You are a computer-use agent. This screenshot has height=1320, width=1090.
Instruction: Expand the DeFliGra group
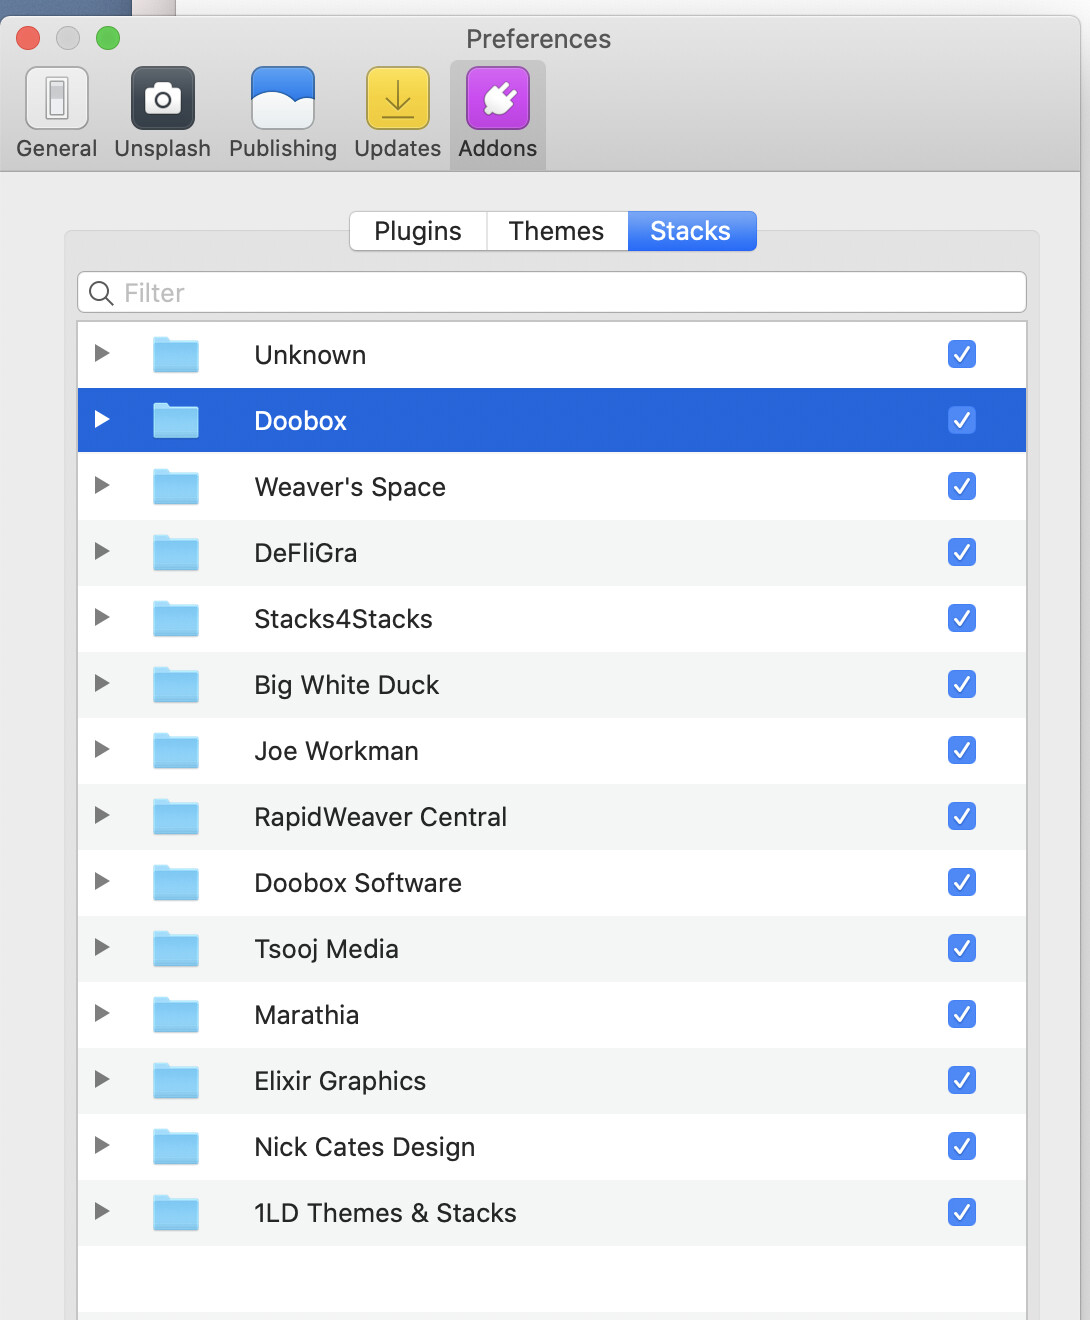click(x=101, y=551)
